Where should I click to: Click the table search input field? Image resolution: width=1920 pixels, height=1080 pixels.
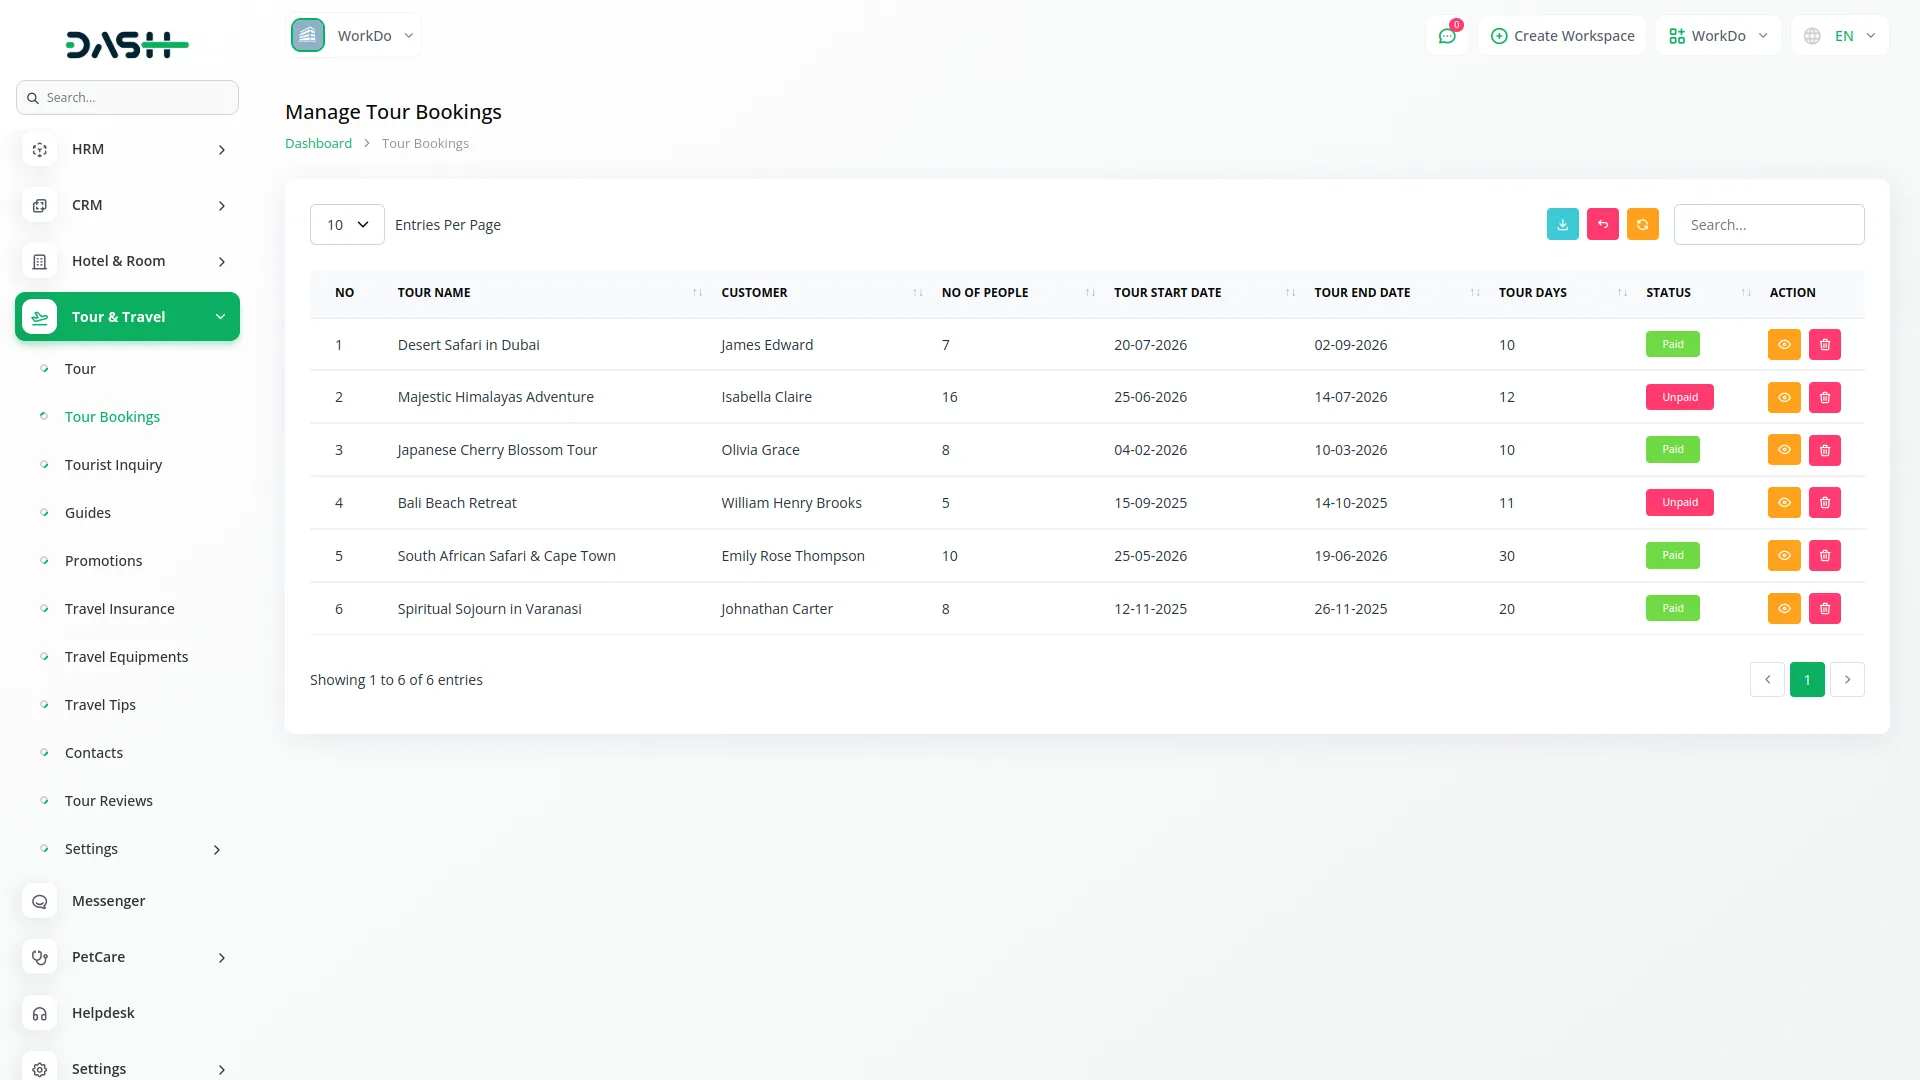(x=1768, y=224)
